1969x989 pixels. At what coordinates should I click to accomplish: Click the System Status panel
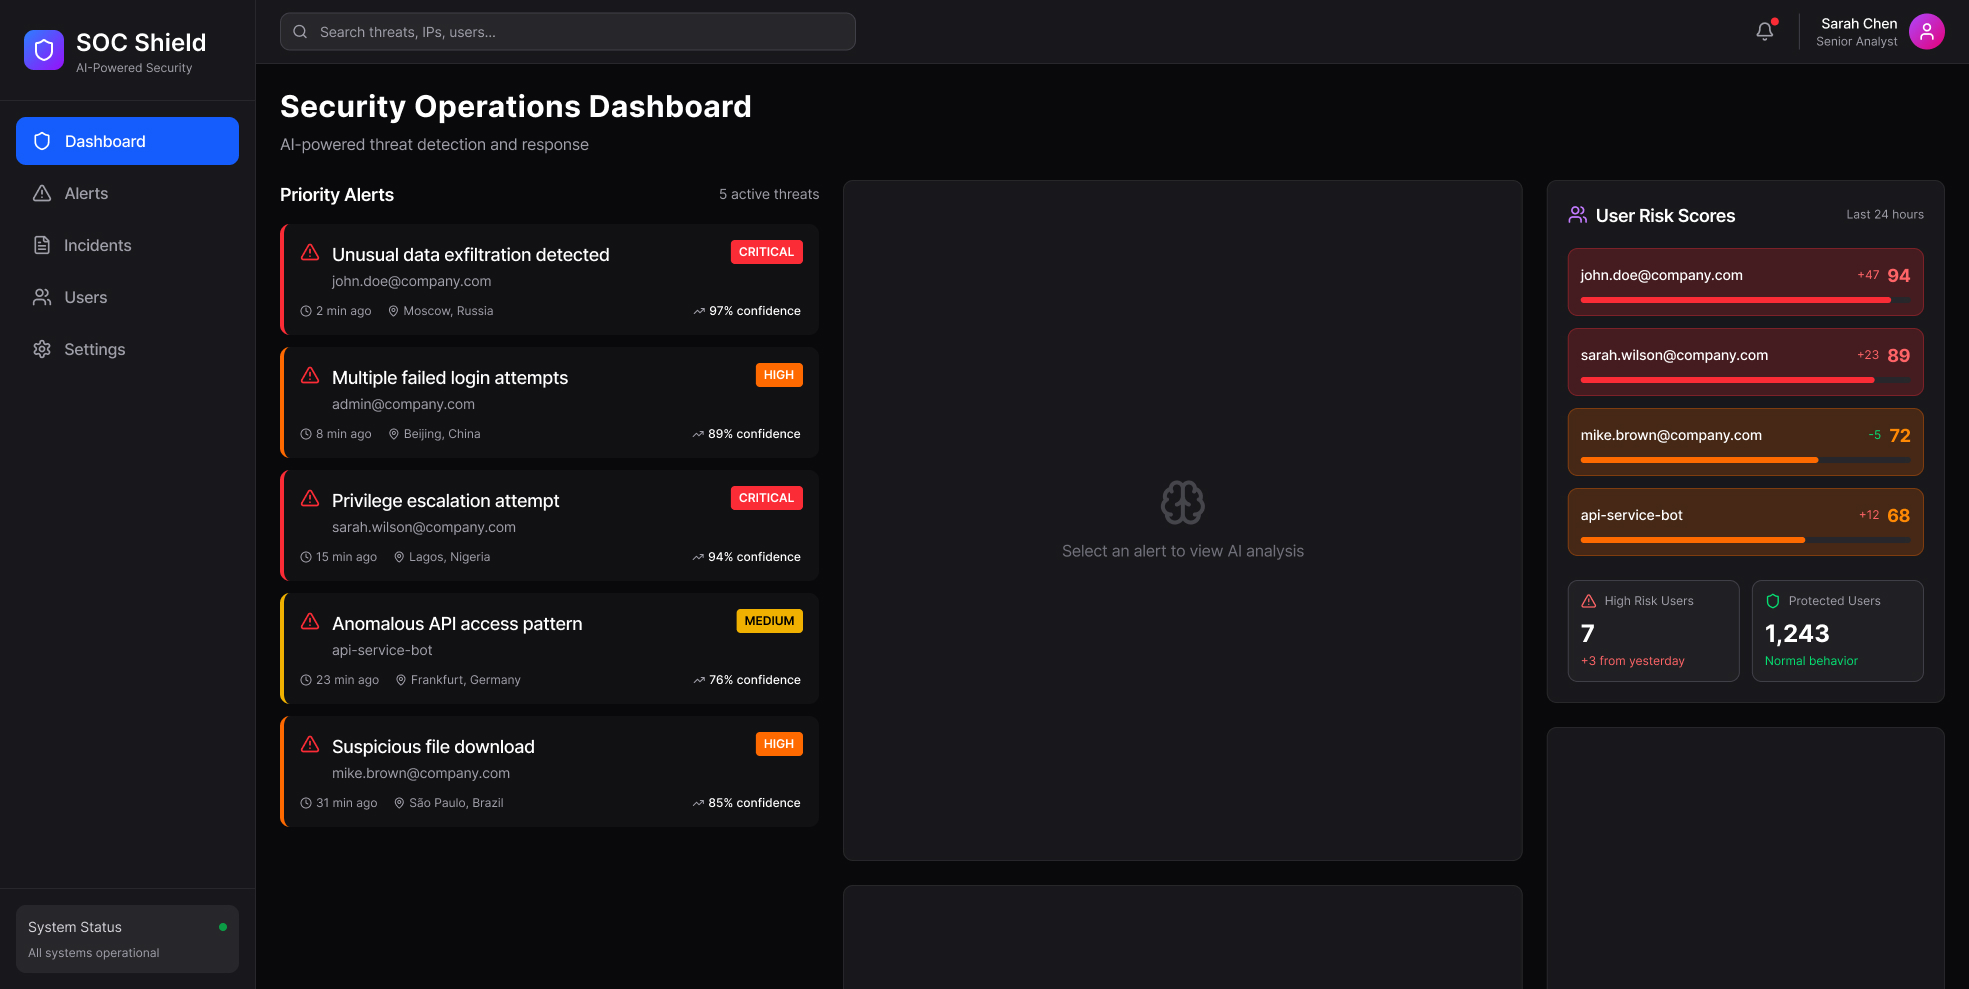coord(127,939)
